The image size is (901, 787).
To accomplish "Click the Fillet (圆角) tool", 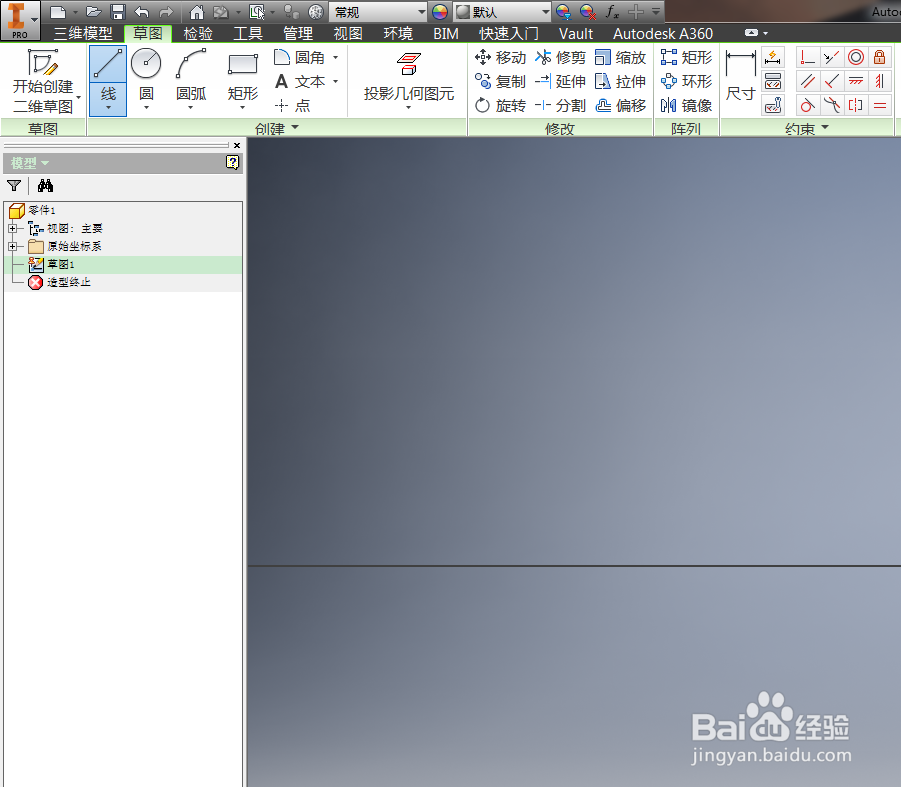I will point(299,57).
